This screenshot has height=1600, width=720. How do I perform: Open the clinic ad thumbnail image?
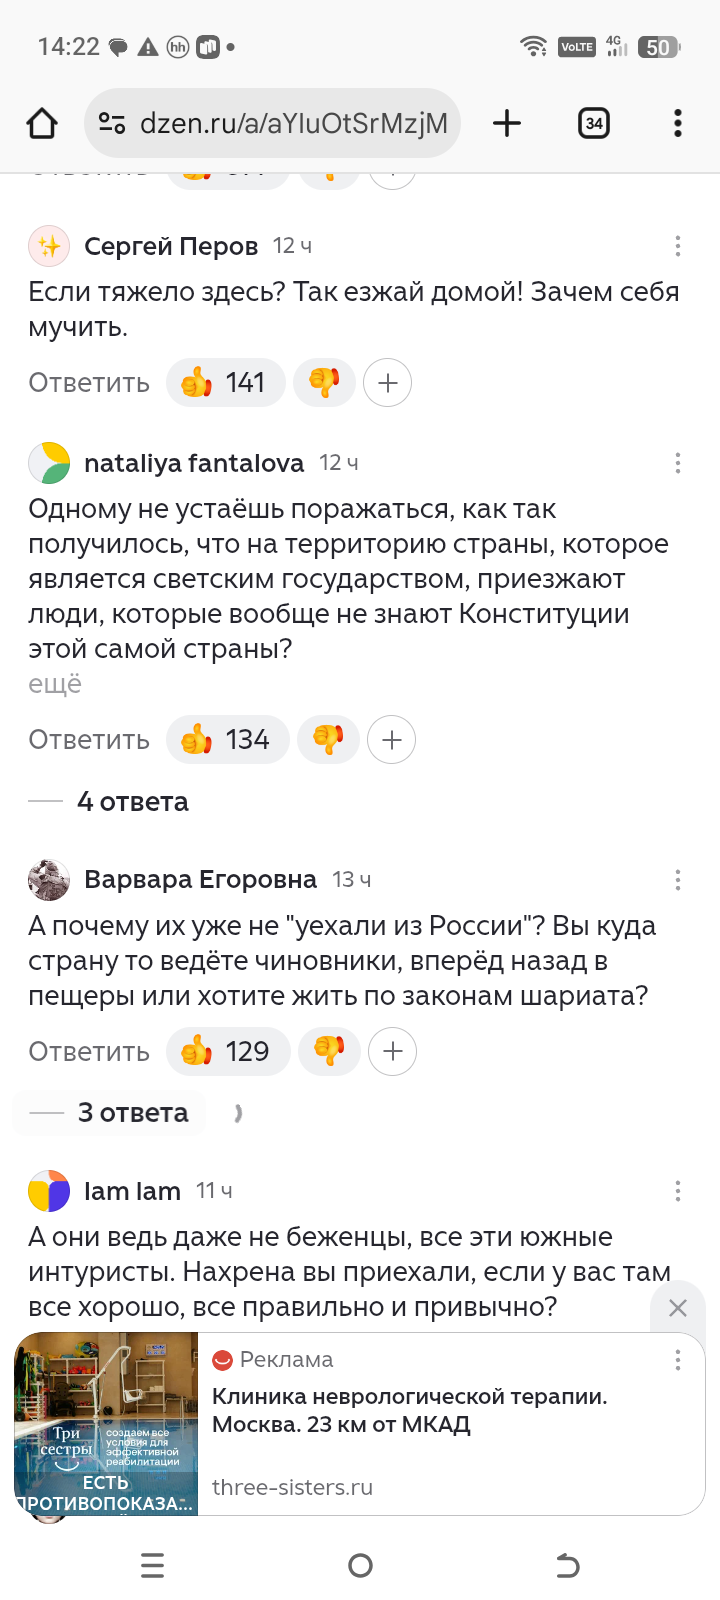(106, 1423)
